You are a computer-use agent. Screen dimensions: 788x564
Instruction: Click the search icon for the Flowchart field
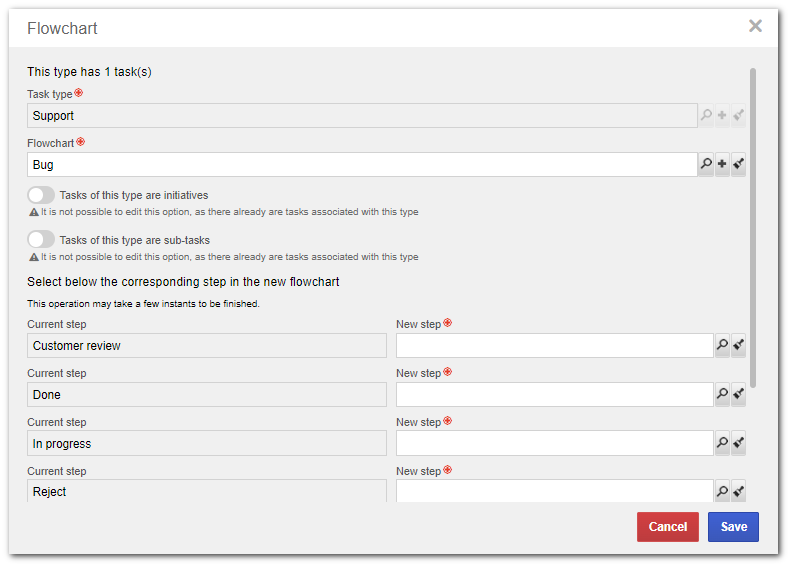(706, 164)
